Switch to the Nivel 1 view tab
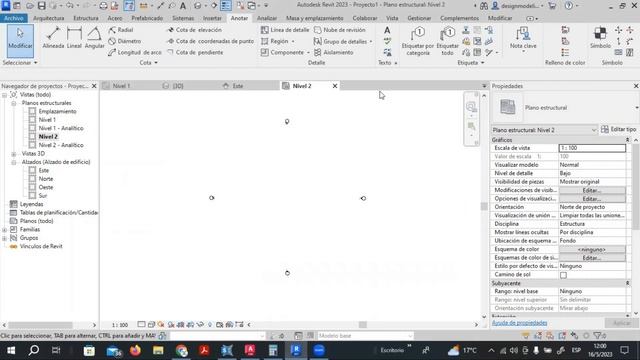The height and width of the screenshot is (360, 640). (x=121, y=86)
